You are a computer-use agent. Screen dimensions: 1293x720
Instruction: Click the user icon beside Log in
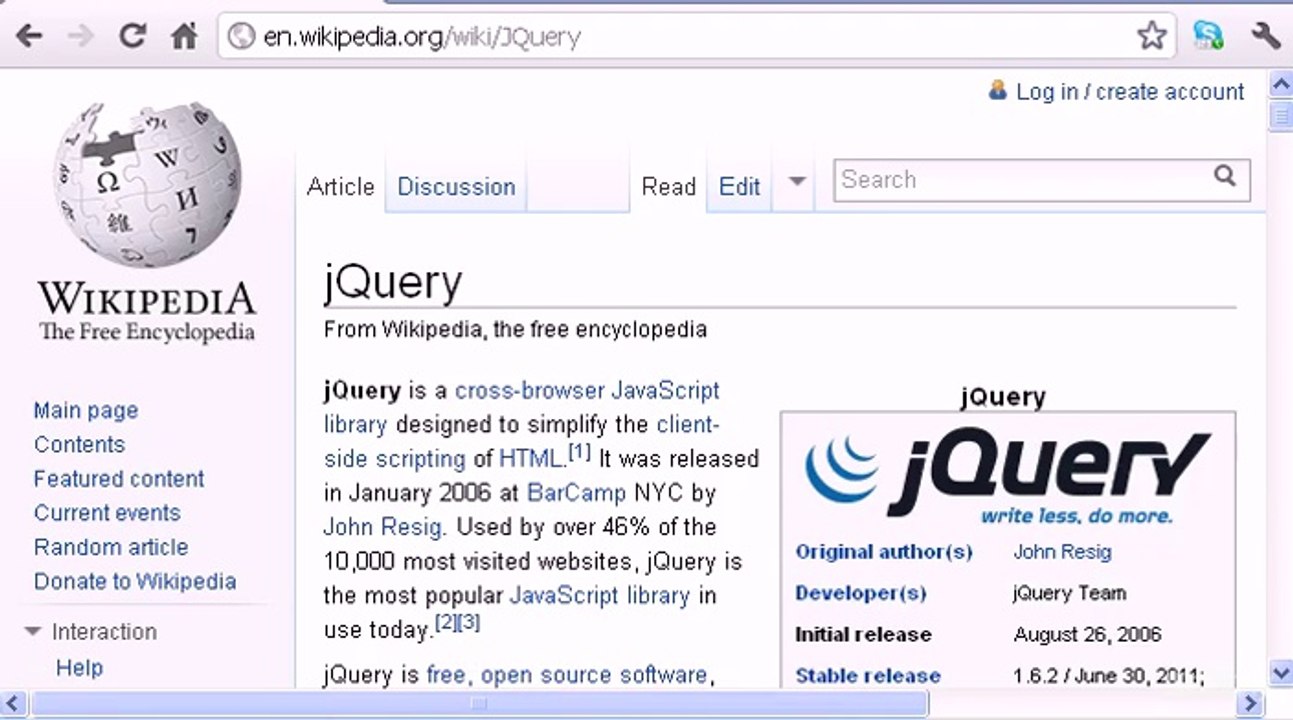pyautogui.click(x=997, y=90)
